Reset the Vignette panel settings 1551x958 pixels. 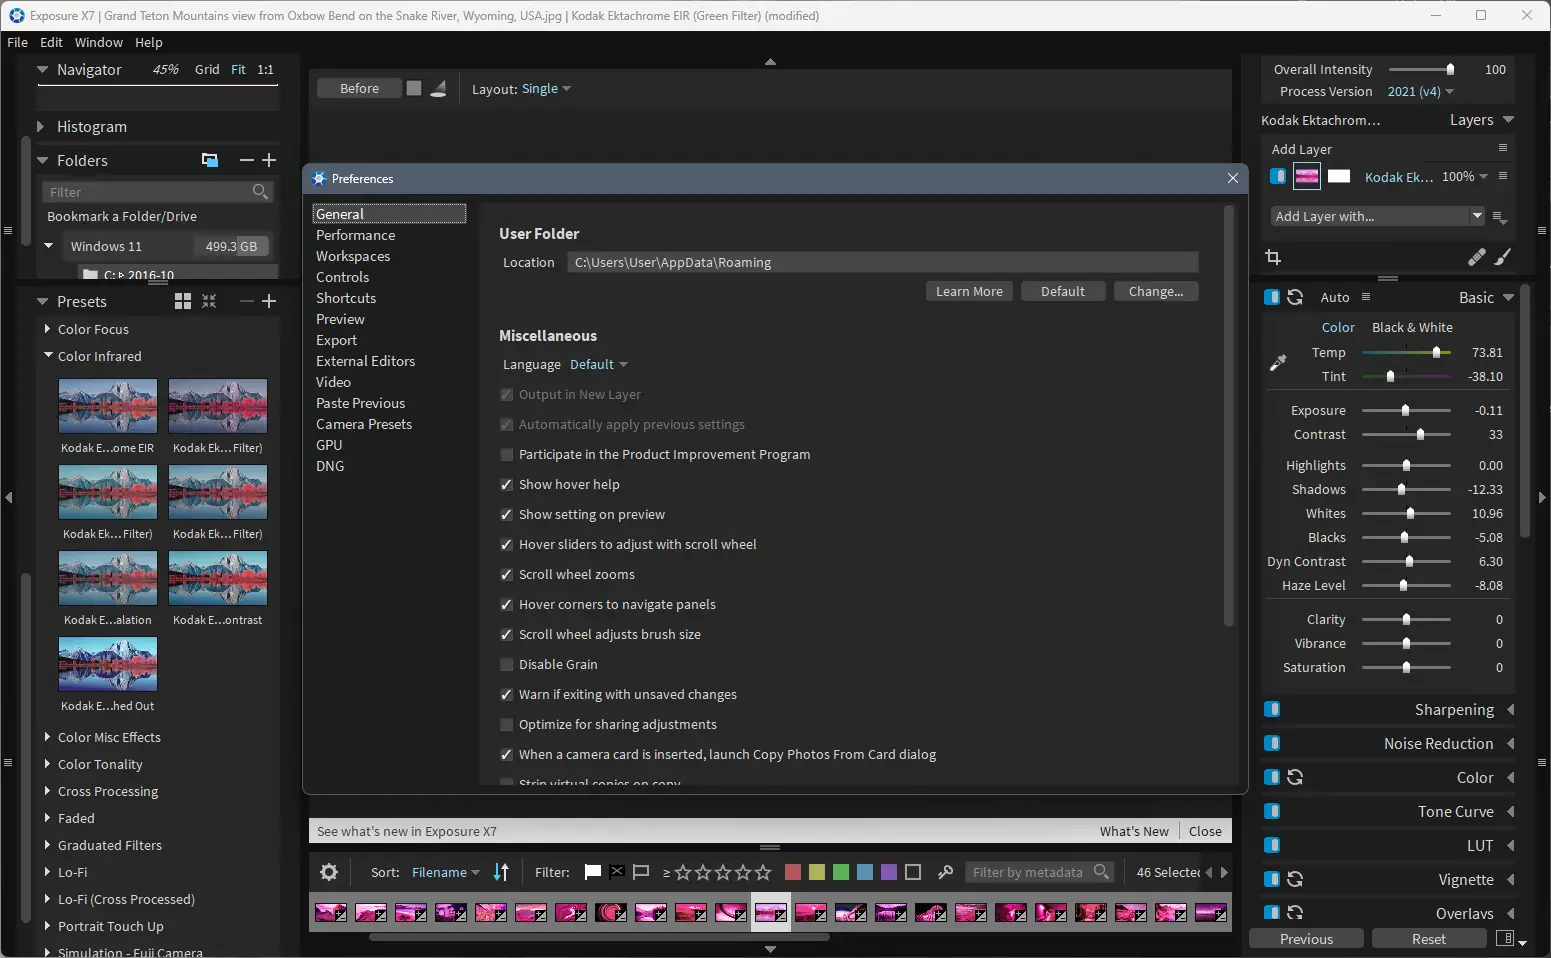[1295, 879]
